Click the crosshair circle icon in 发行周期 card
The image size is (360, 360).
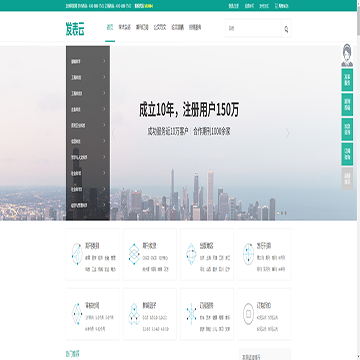[248, 254]
